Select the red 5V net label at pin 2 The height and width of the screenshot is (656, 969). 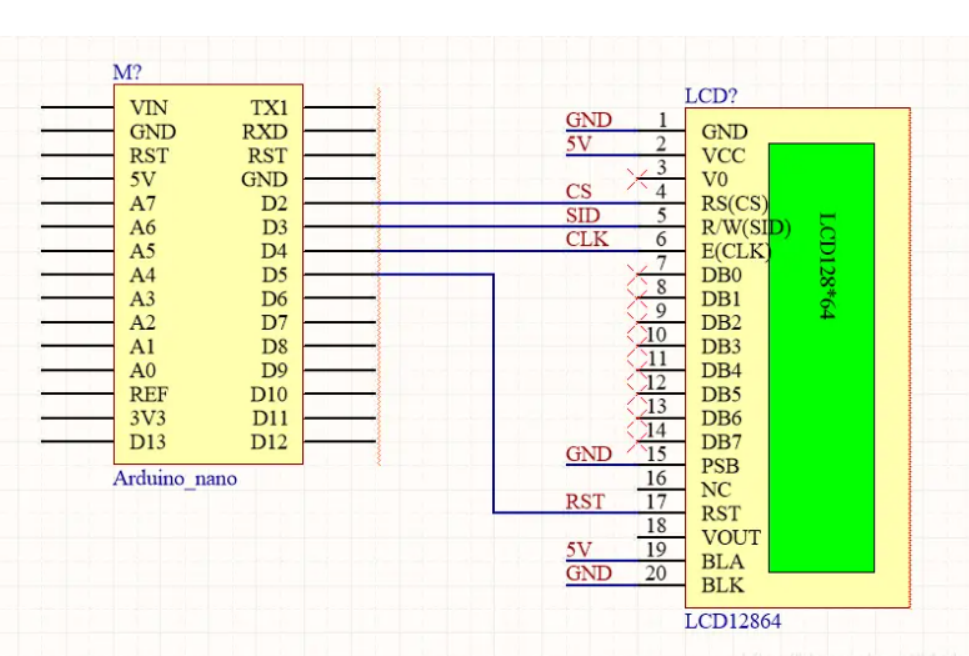pos(578,144)
